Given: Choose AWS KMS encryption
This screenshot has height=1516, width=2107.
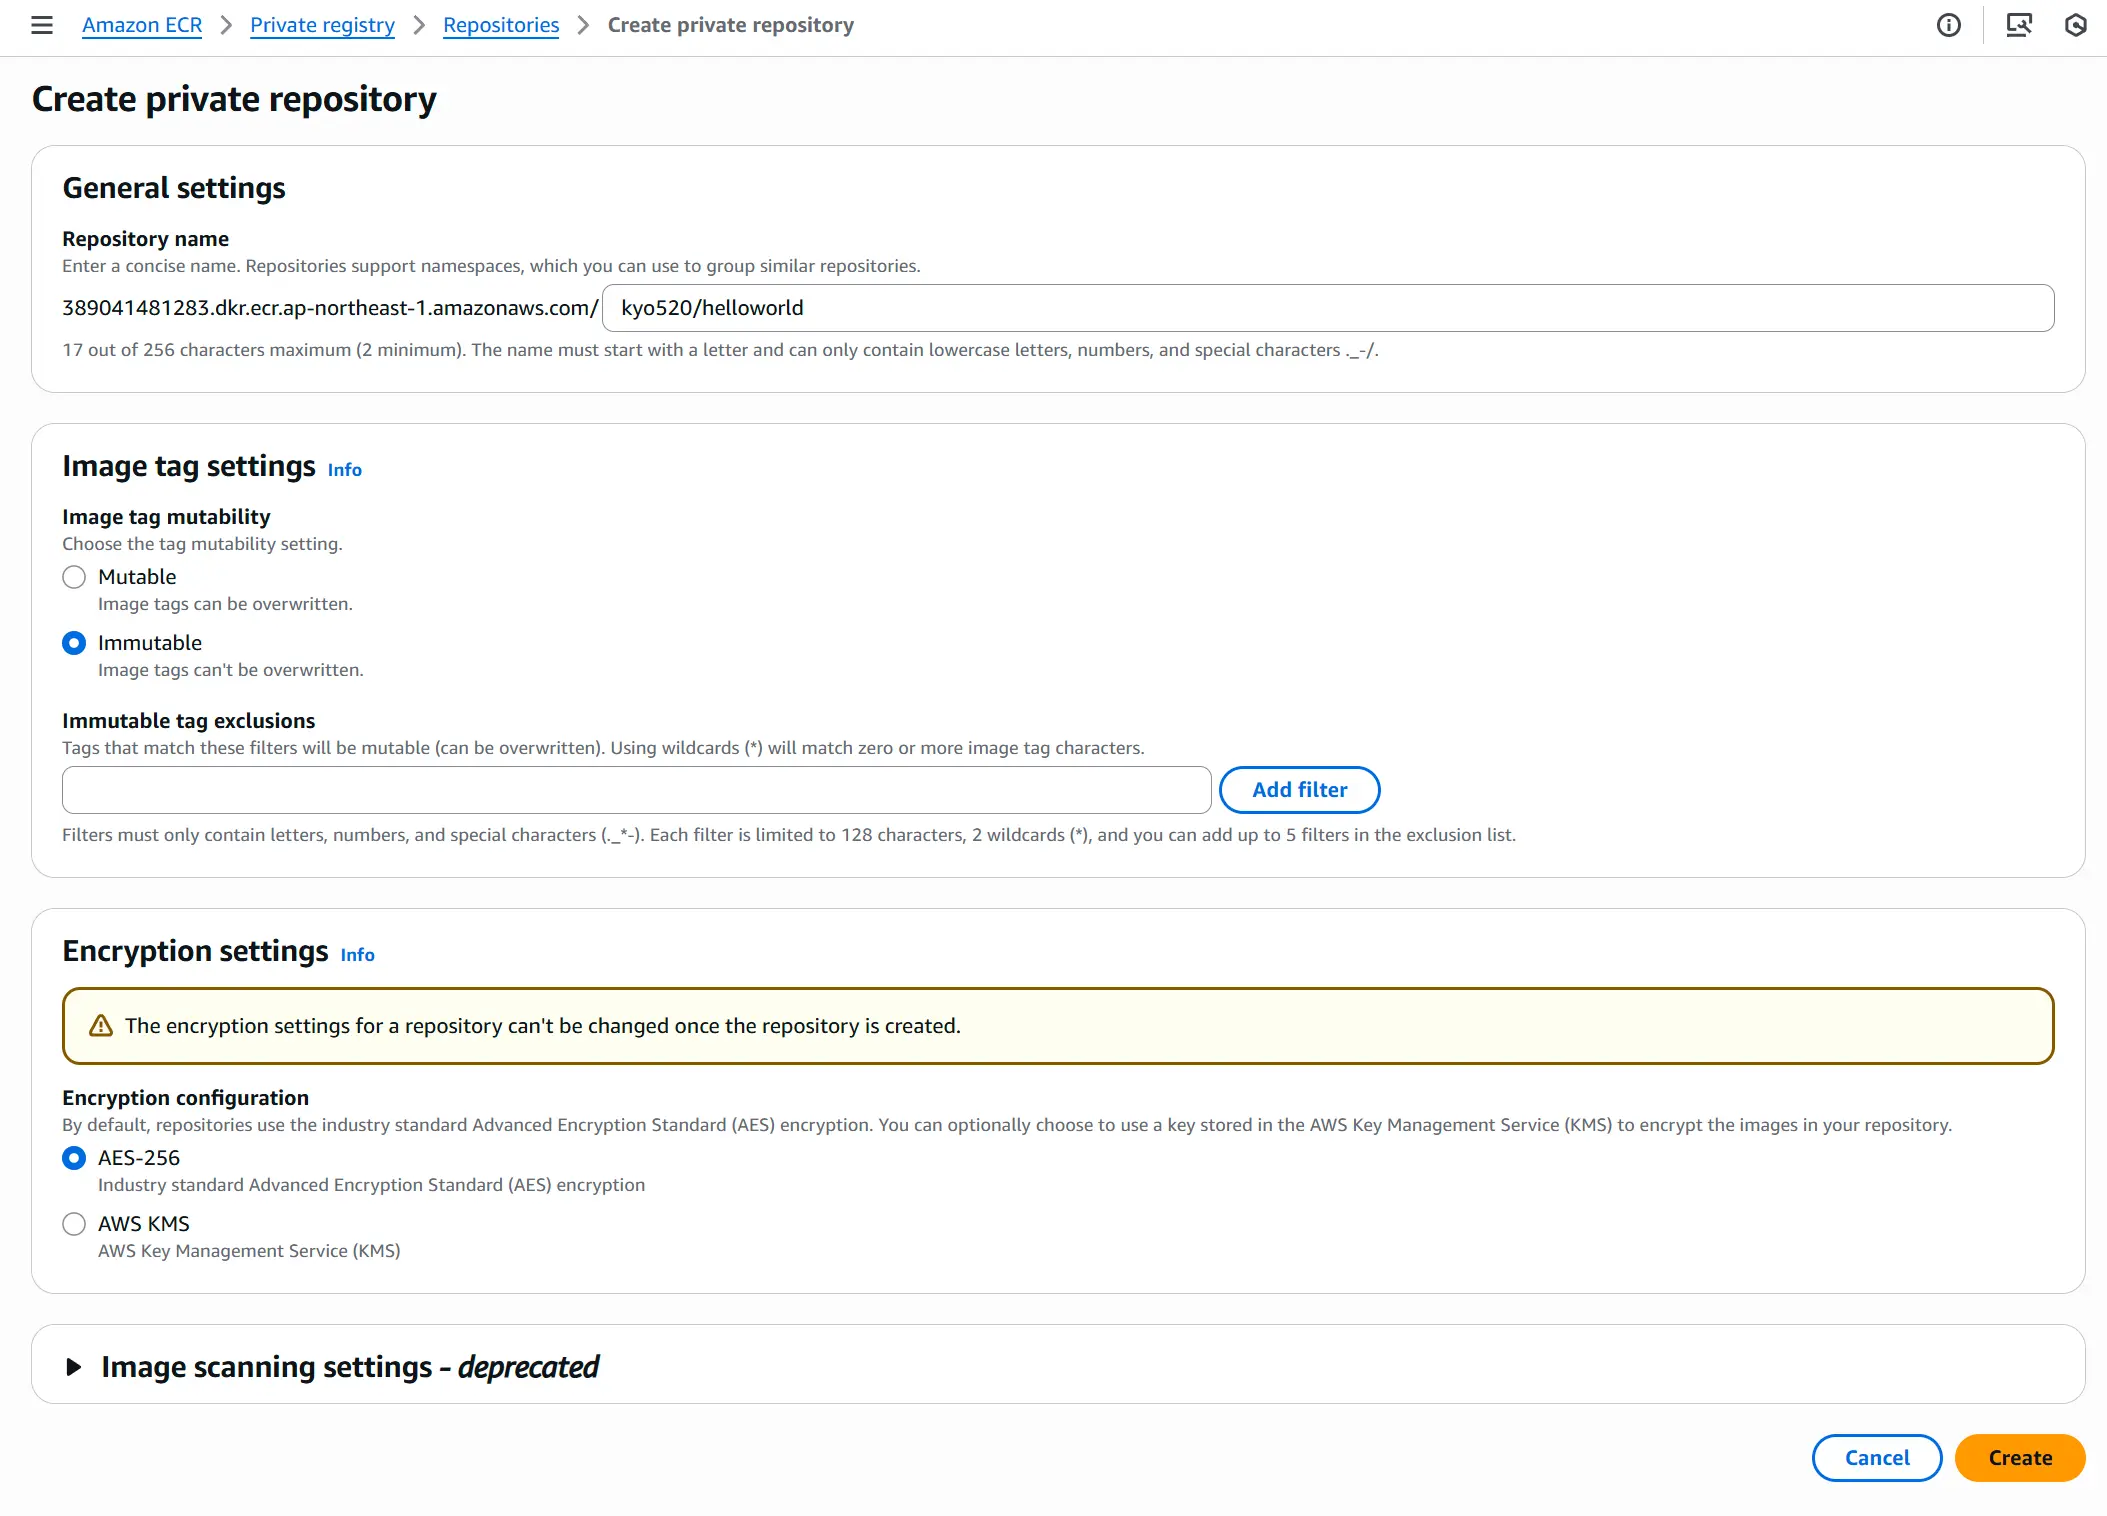Looking at the screenshot, I should tap(74, 1224).
